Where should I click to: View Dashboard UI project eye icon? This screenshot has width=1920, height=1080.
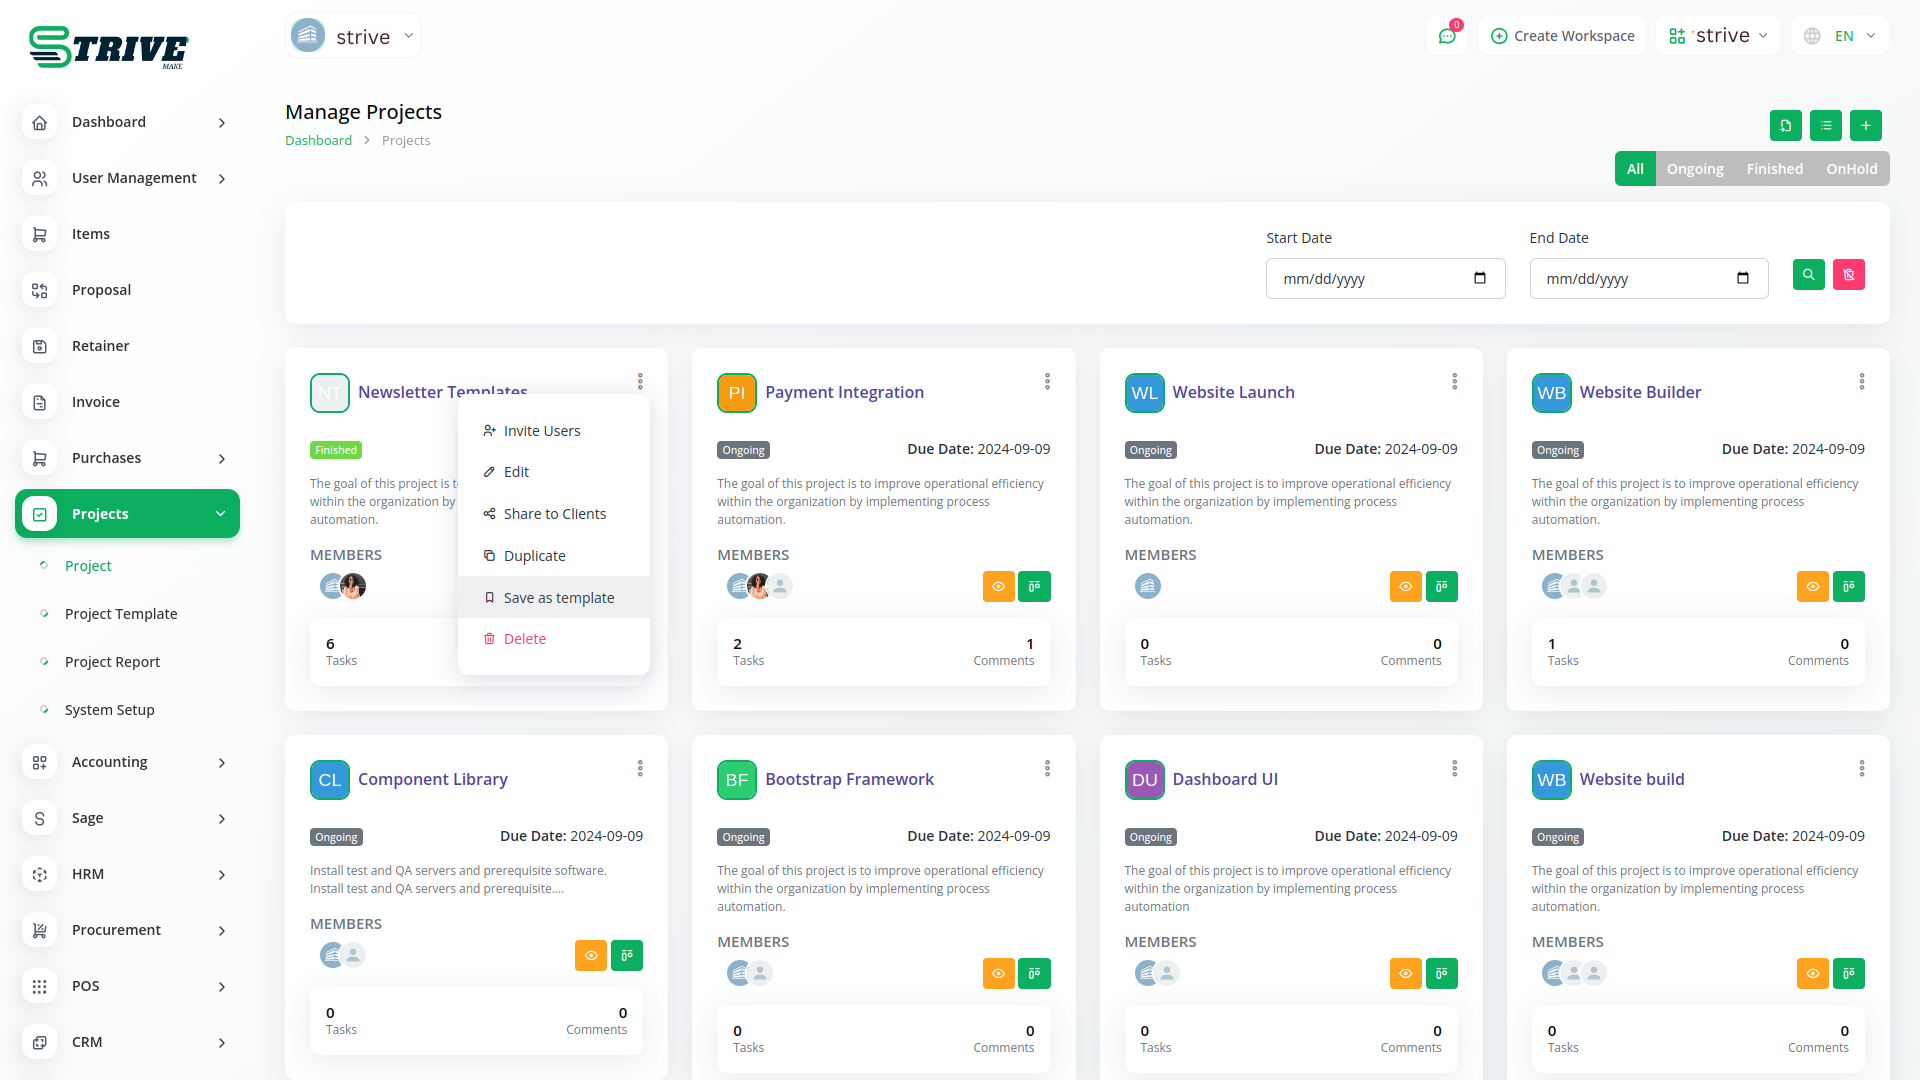(1405, 974)
